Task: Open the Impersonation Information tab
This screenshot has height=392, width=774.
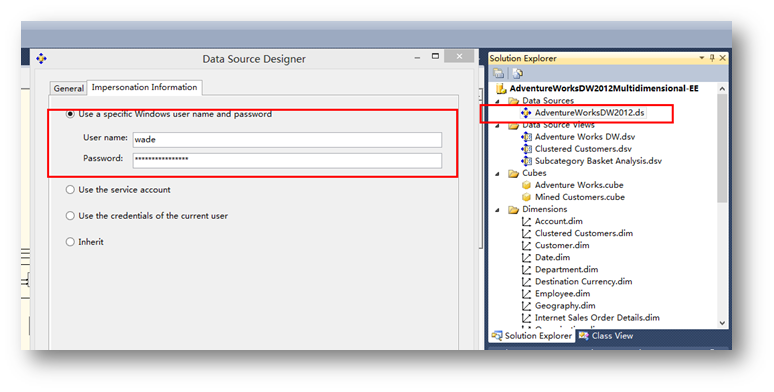Action: 144,87
